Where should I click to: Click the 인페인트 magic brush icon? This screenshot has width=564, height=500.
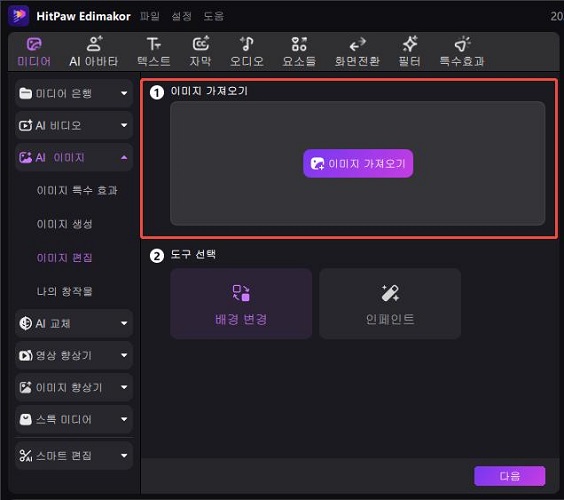pyautogui.click(x=390, y=293)
